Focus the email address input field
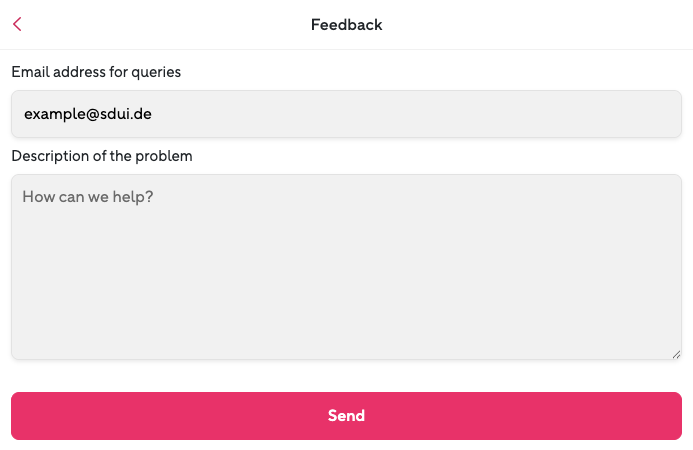Image resolution: width=693 pixels, height=450 pixels. tap(346, 114)
